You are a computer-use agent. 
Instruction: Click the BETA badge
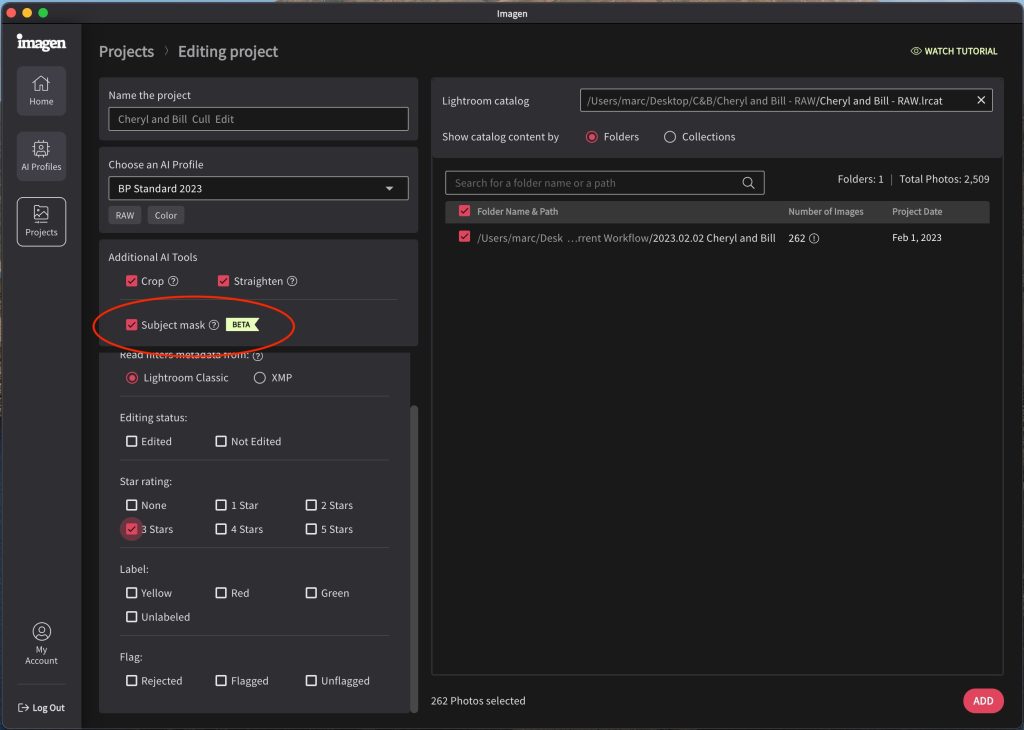click(x=242, y=325)
